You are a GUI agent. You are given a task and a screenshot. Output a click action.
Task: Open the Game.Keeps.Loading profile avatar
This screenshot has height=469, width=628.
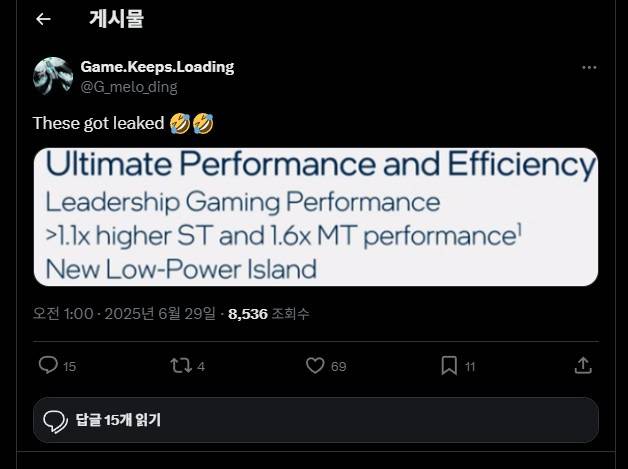click(x=52, y=76)
